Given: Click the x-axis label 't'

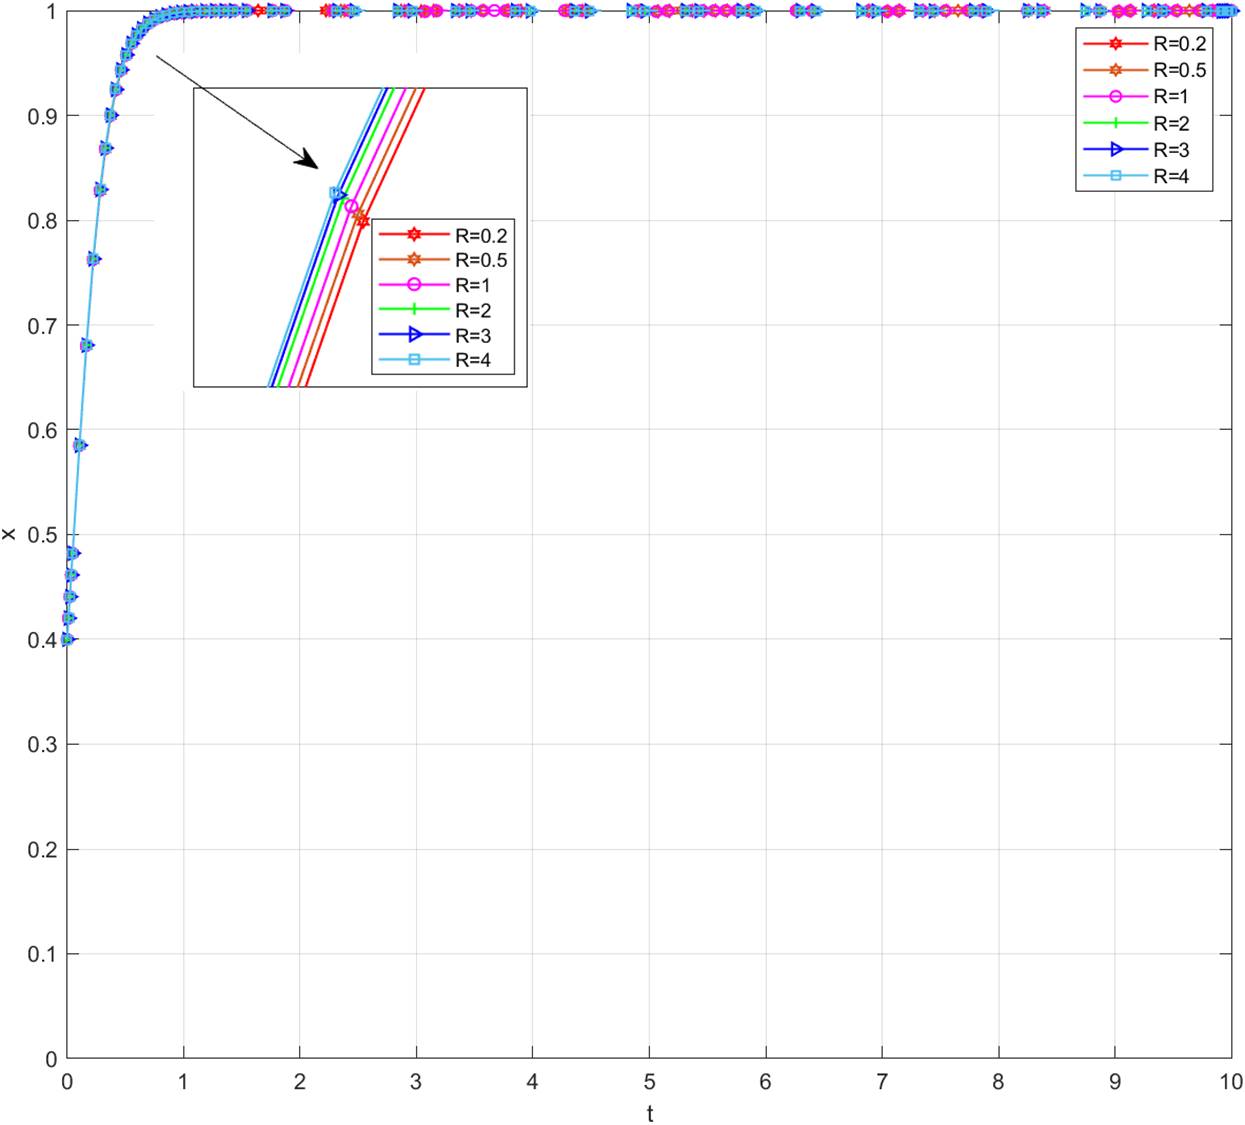Looking at the screenshot, I should 649,1113.
